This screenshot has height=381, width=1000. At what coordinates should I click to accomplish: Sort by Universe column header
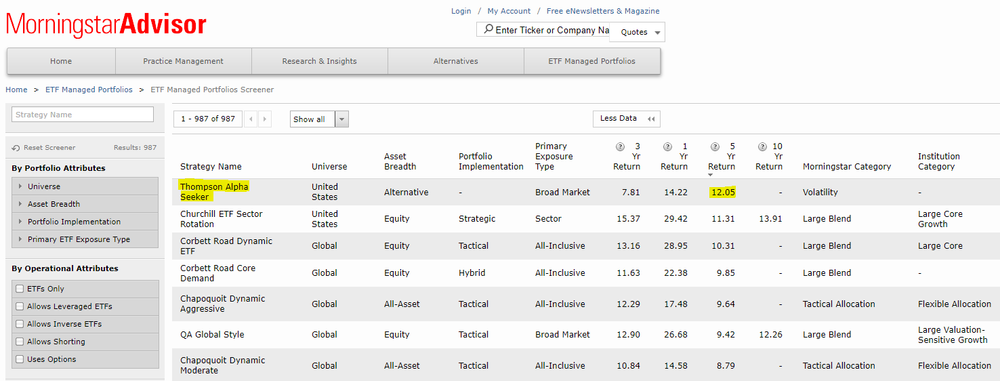[x=329, y=167]
